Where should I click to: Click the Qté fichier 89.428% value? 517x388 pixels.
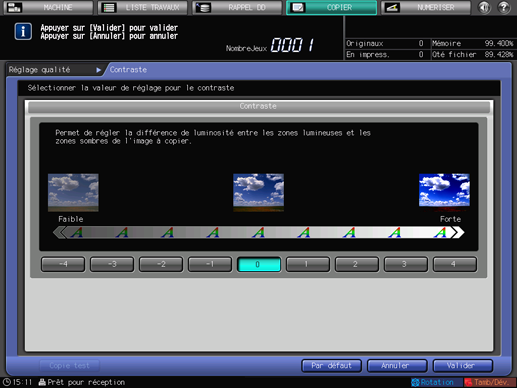[x=499, y=54]
